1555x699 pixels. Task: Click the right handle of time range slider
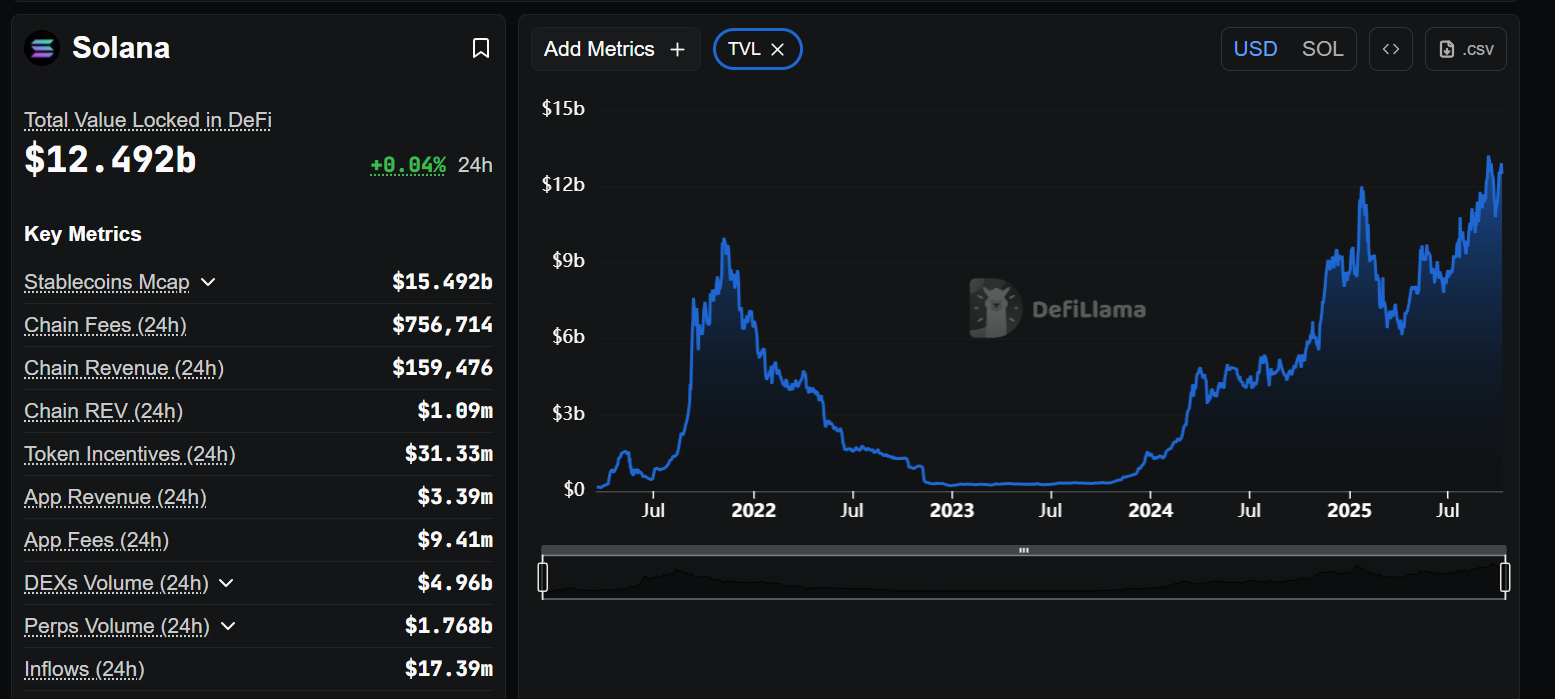pyautogui.click(x=1504, y=577)
